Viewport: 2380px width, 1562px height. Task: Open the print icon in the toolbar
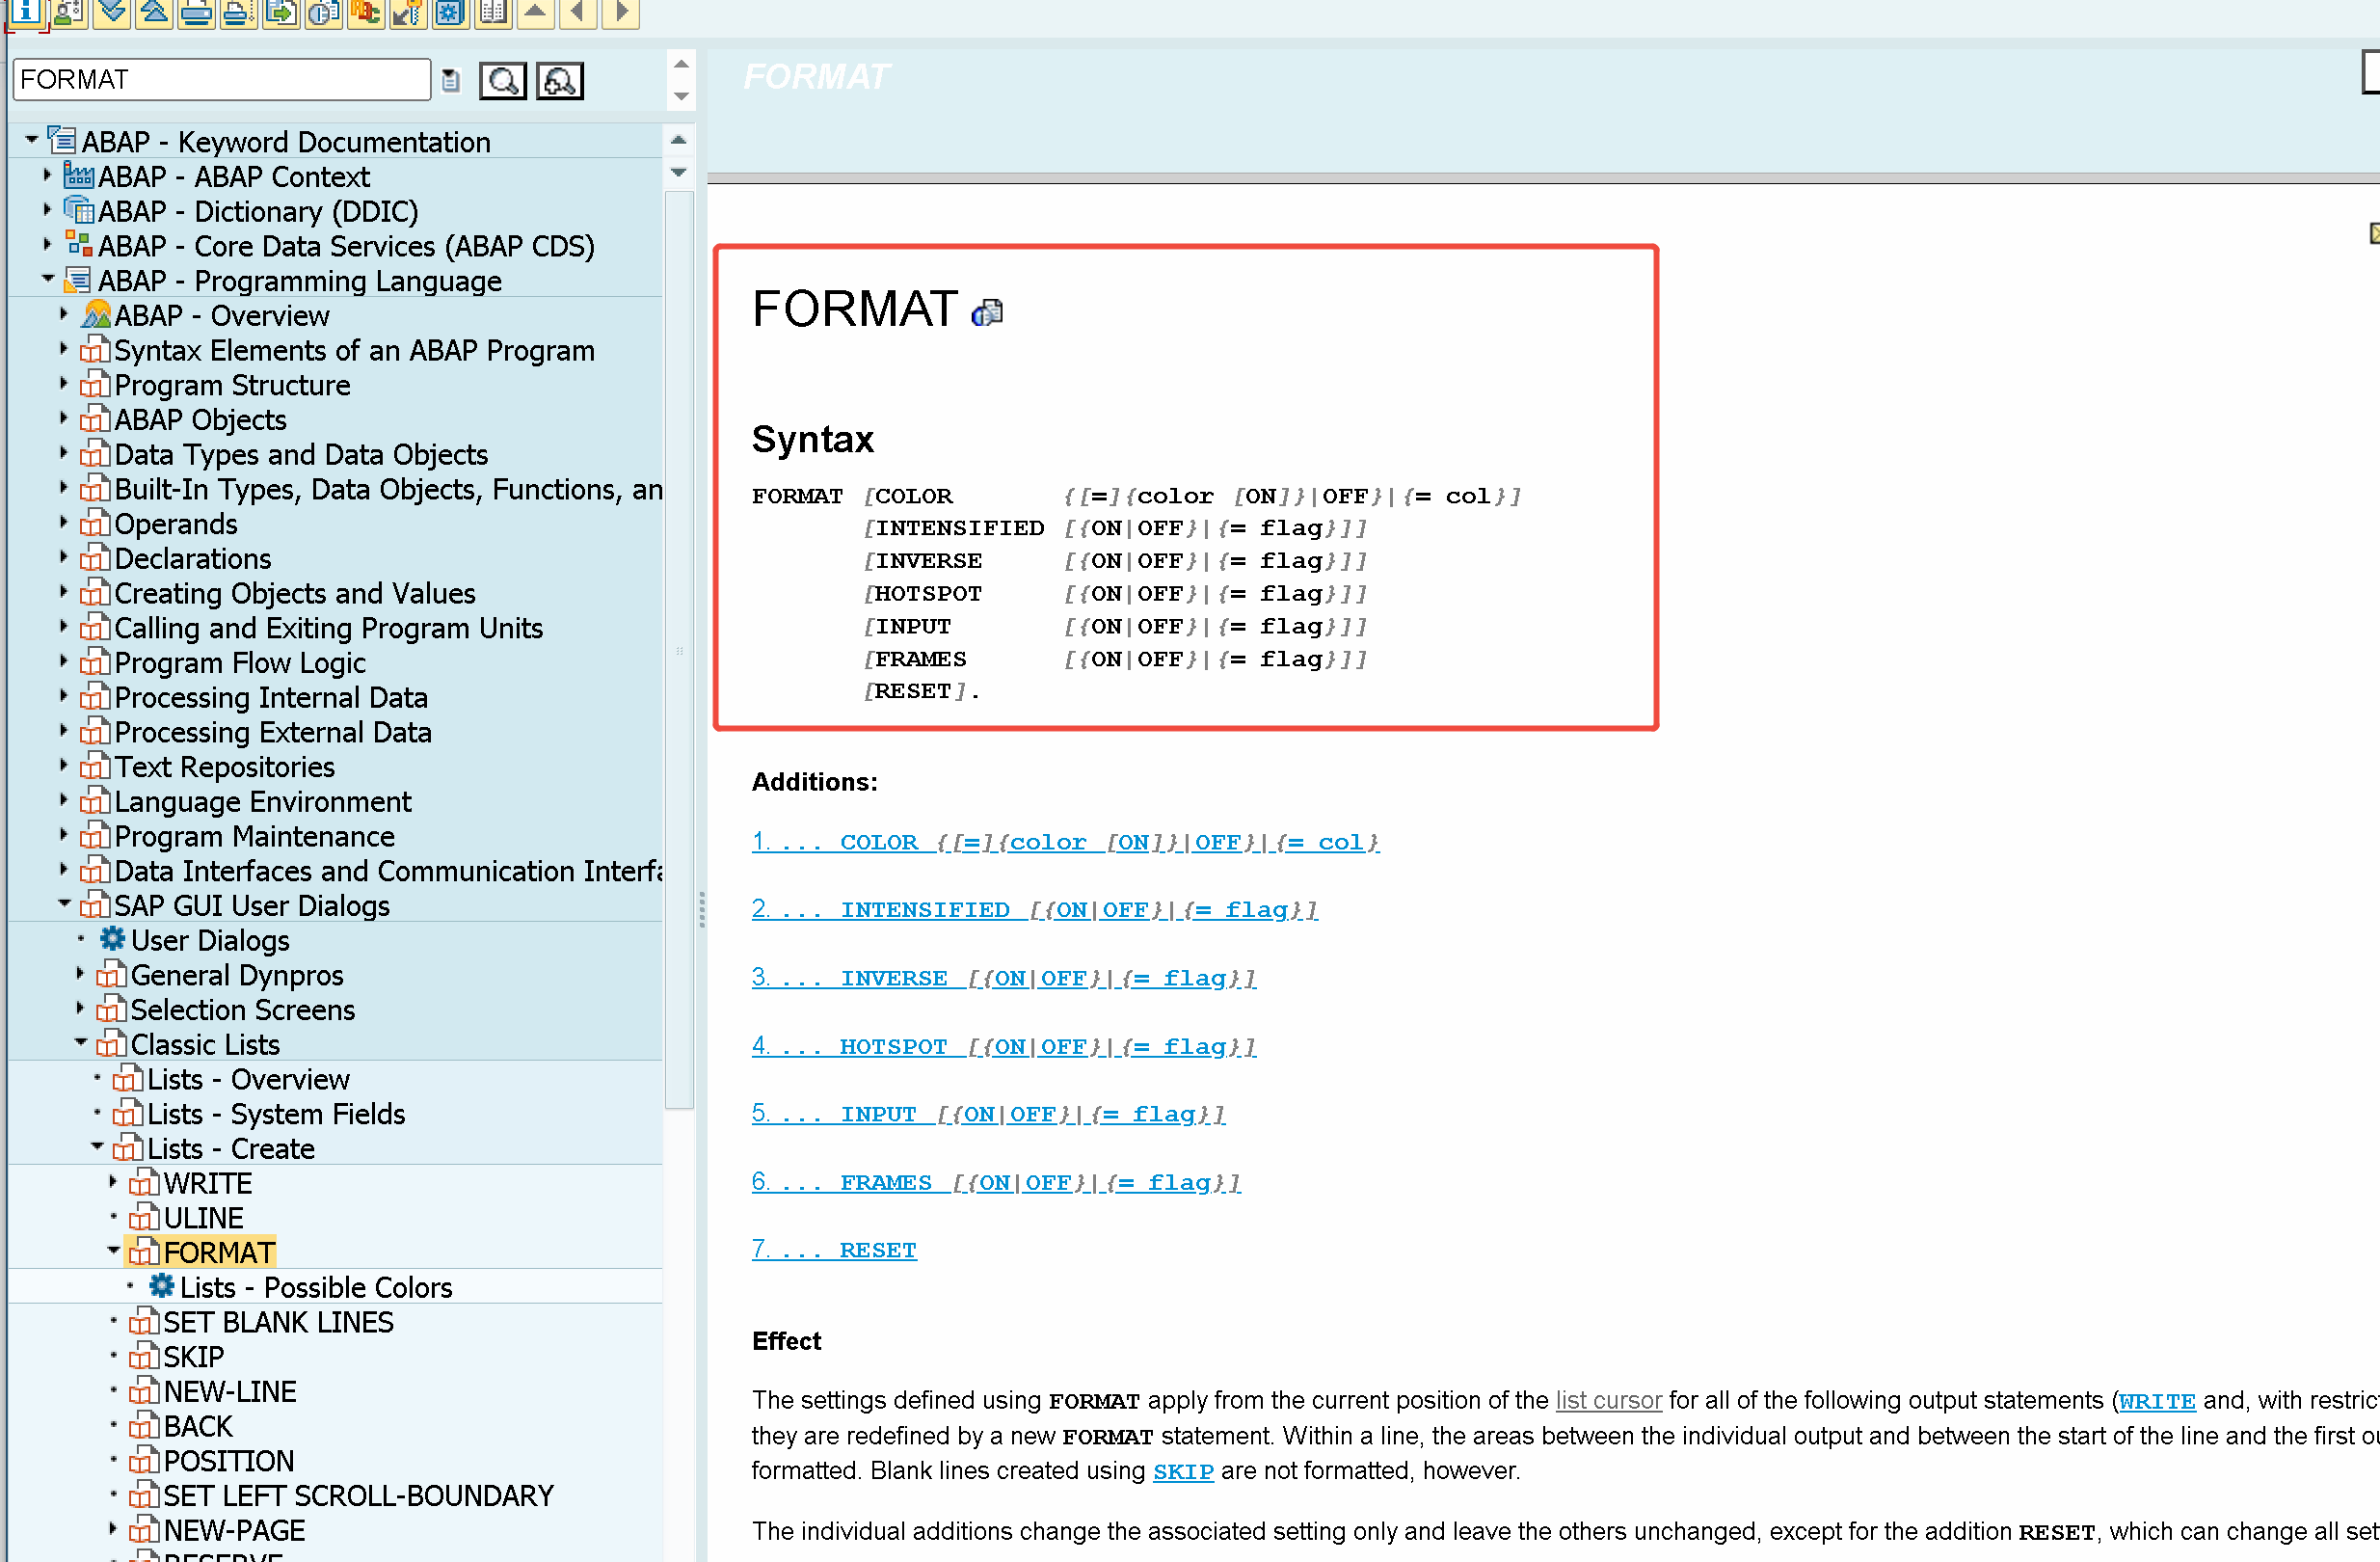tap(196, 14)
